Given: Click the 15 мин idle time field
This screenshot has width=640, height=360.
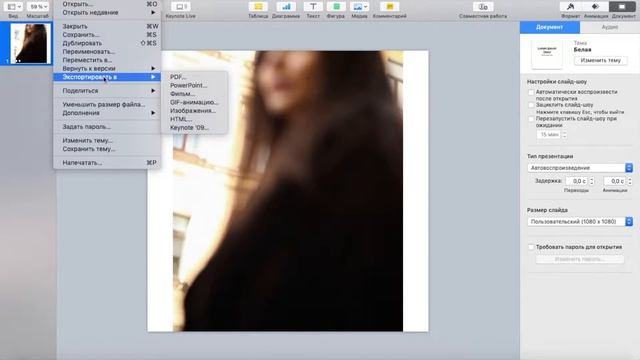Looking at the screenshot, I should coord(549,134).
